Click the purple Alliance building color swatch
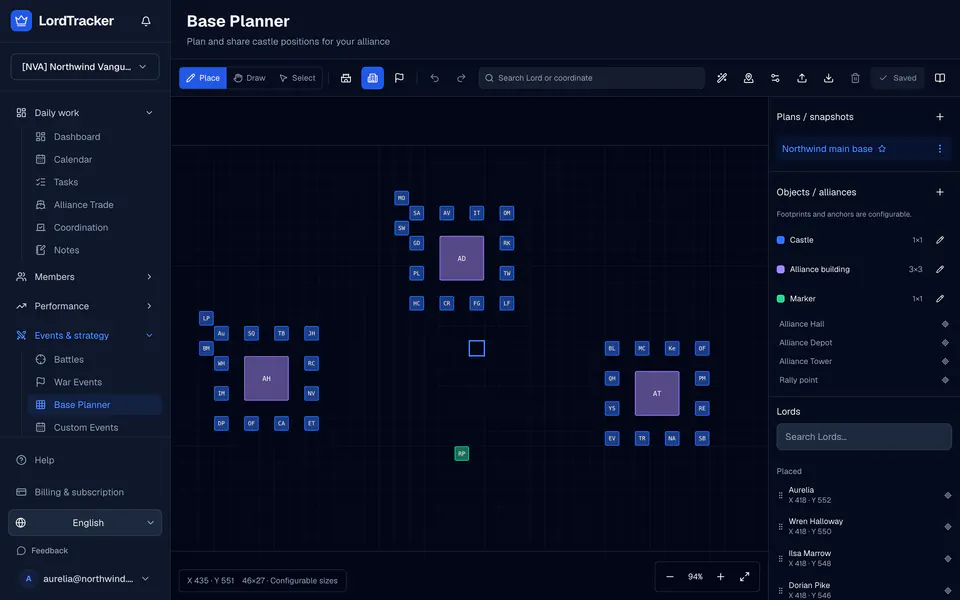 781,269
